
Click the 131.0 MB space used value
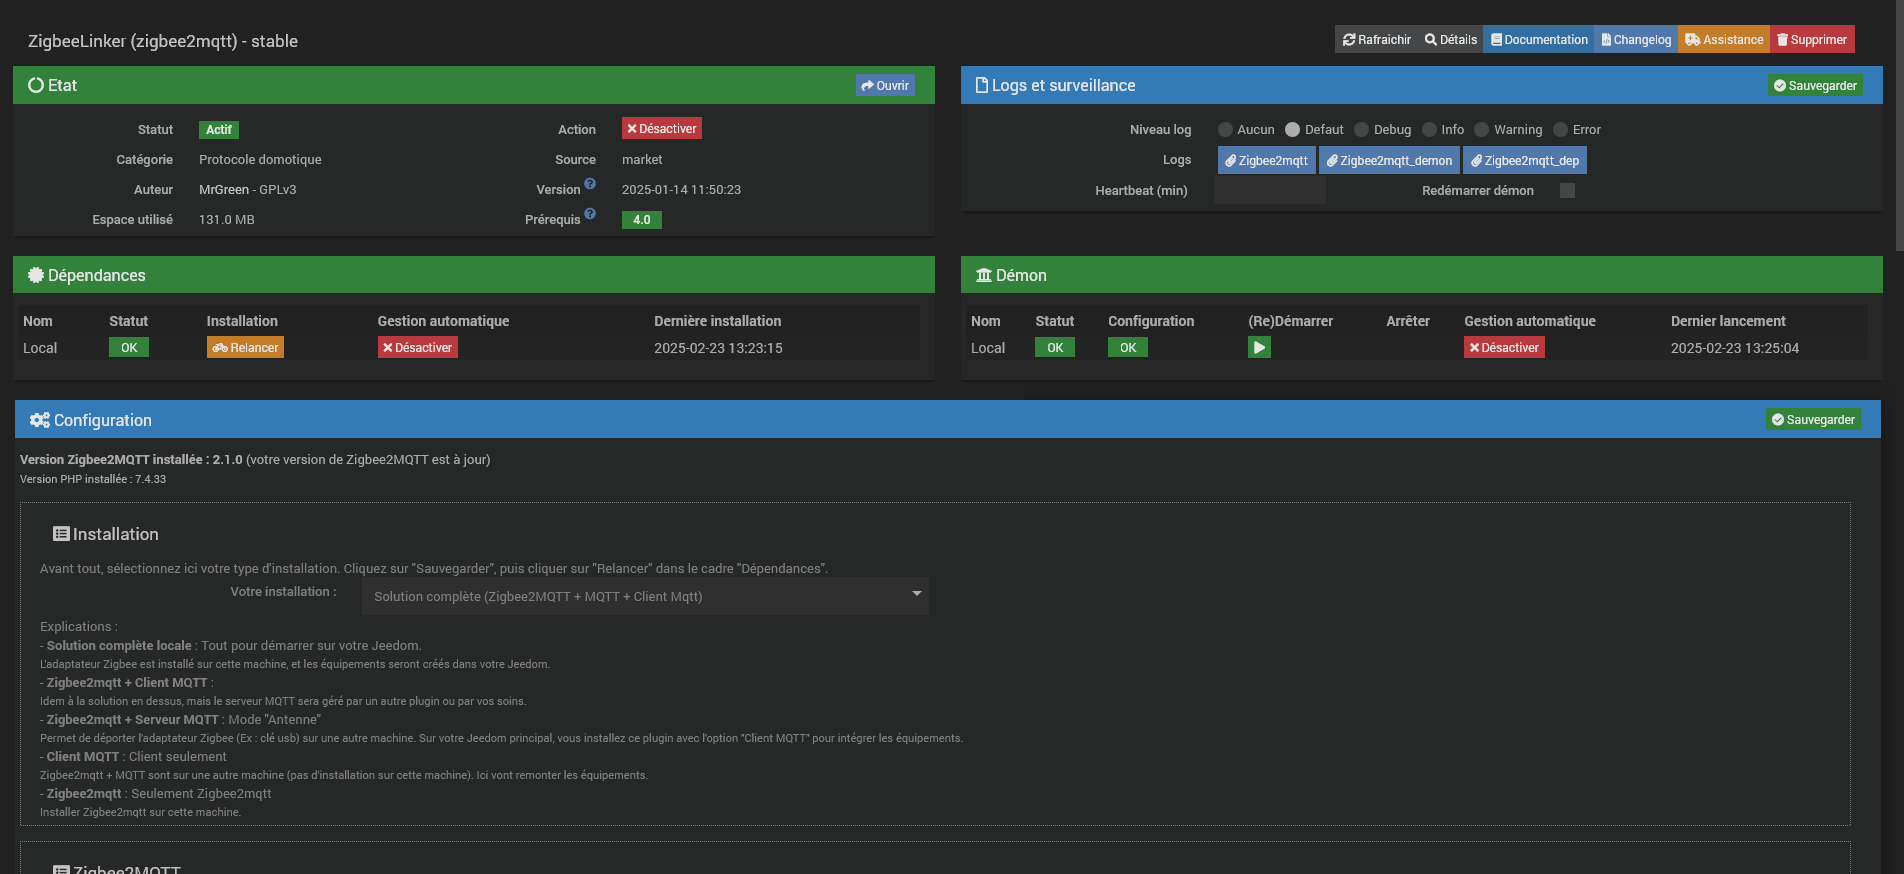click(227, 220)
